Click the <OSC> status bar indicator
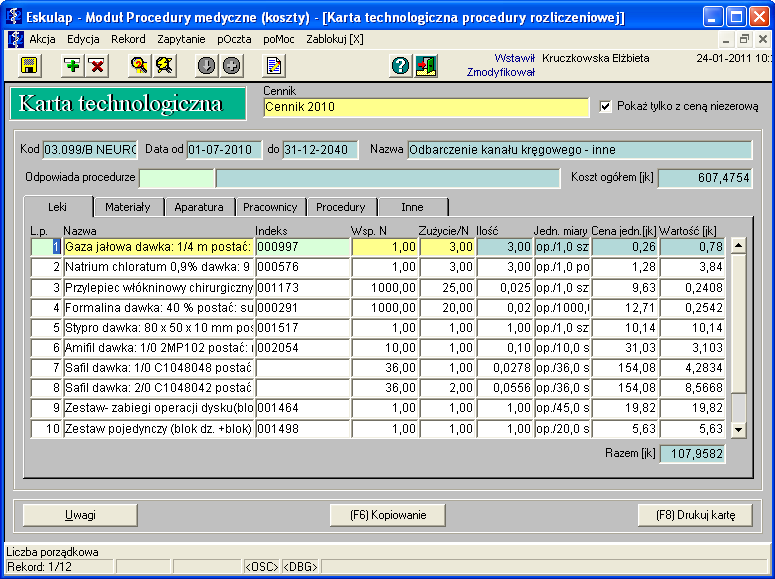The height and width of the screenshot is (579, 775). 262,567
